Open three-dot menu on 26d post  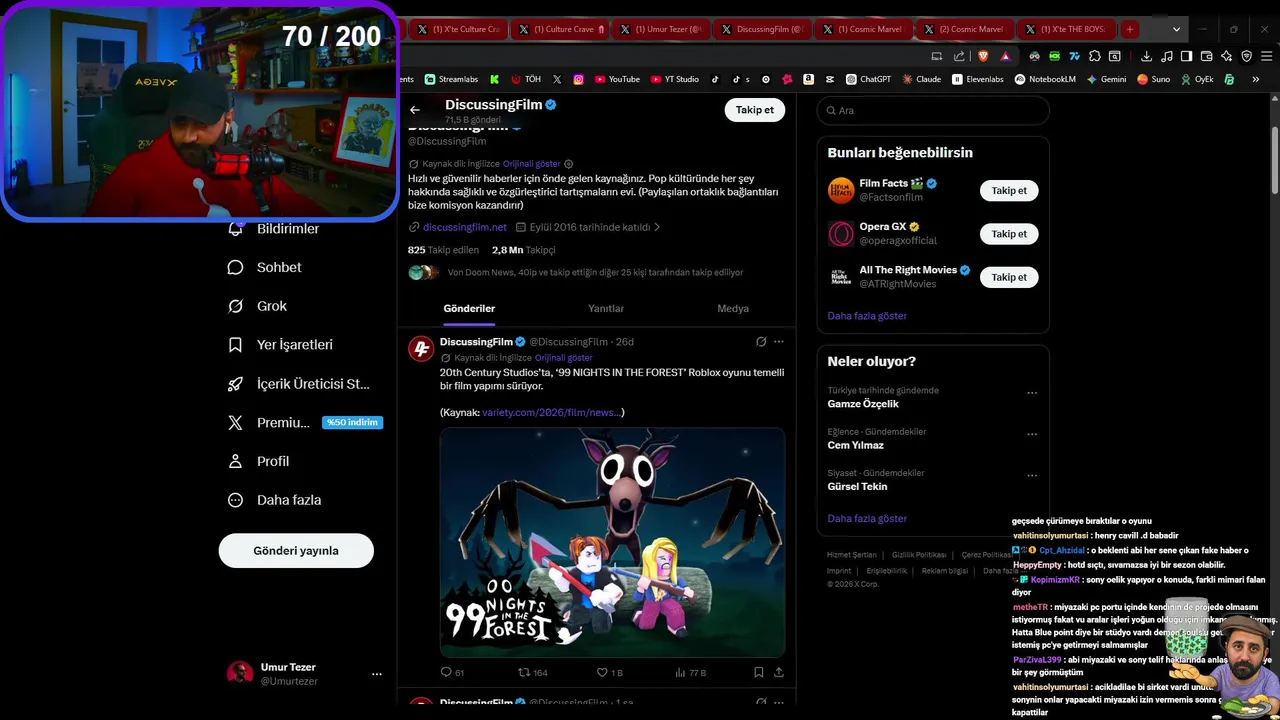[779, 342]
